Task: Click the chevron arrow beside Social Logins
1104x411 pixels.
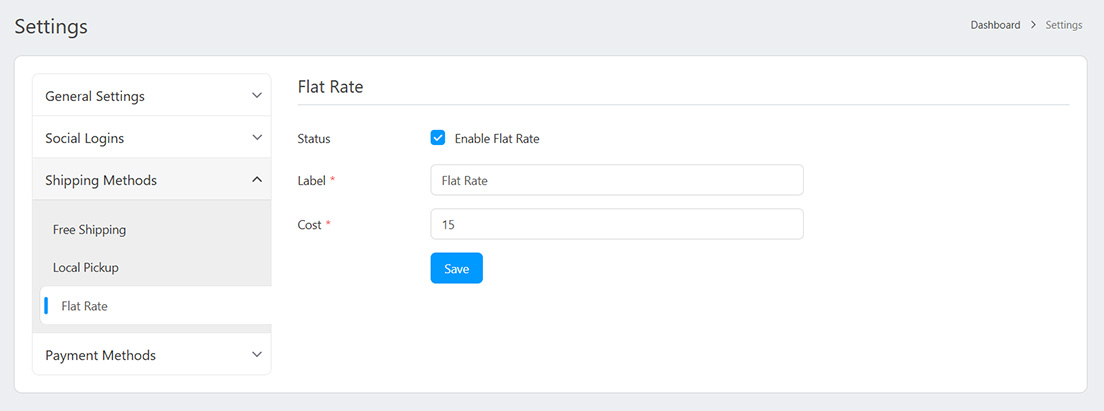Action: coord(257,138)
